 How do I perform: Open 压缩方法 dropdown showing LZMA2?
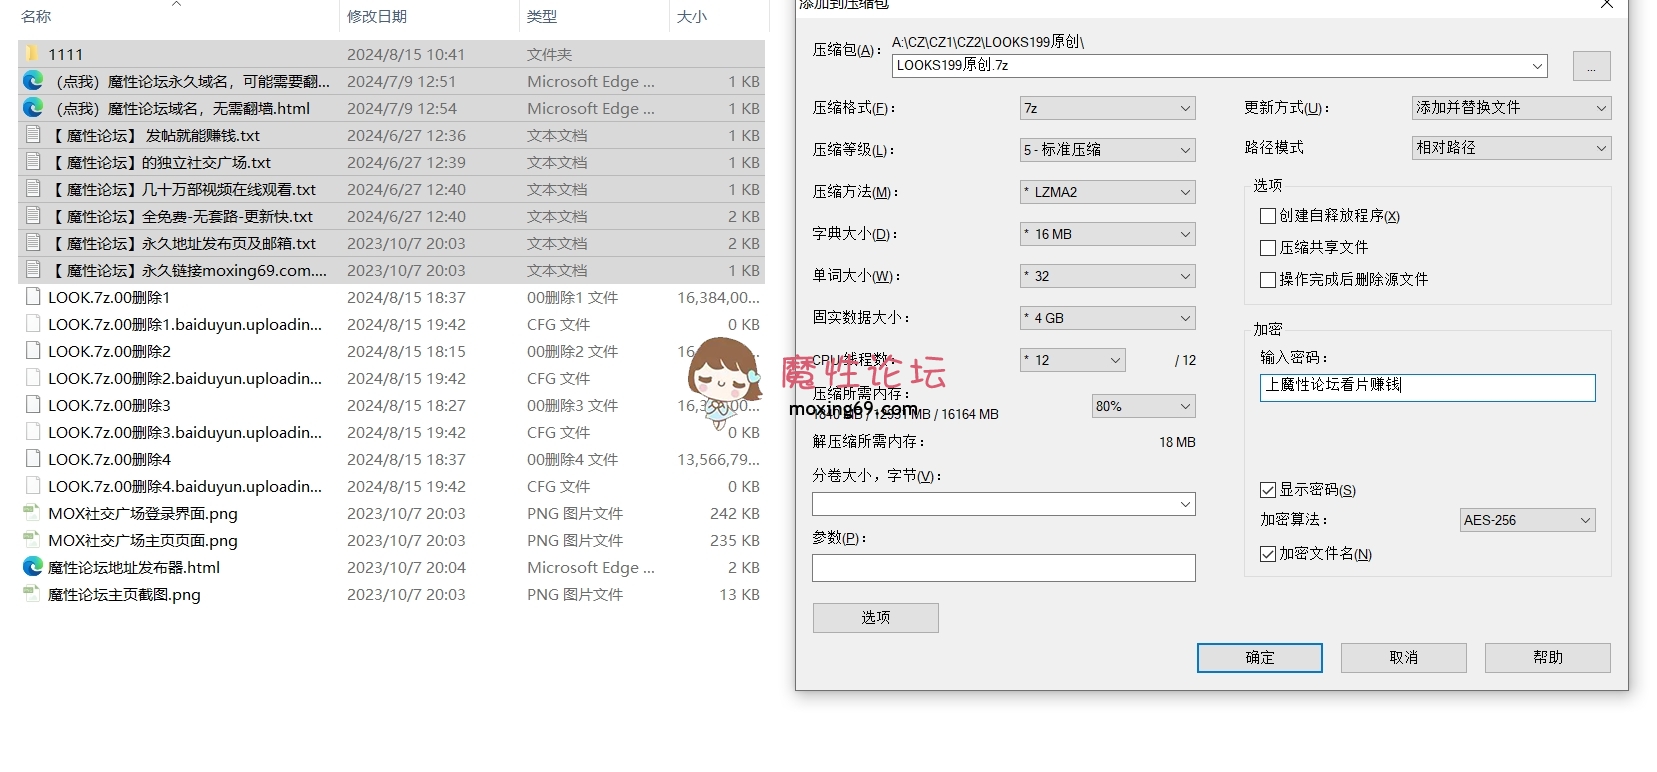click(1108, 192)
